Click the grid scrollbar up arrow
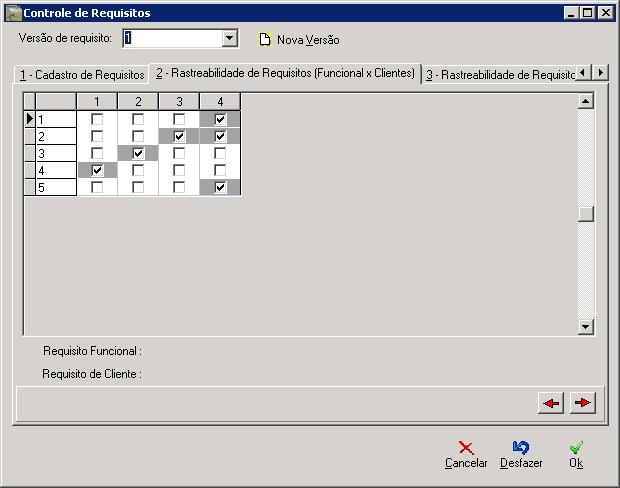 tap(586, 101)
